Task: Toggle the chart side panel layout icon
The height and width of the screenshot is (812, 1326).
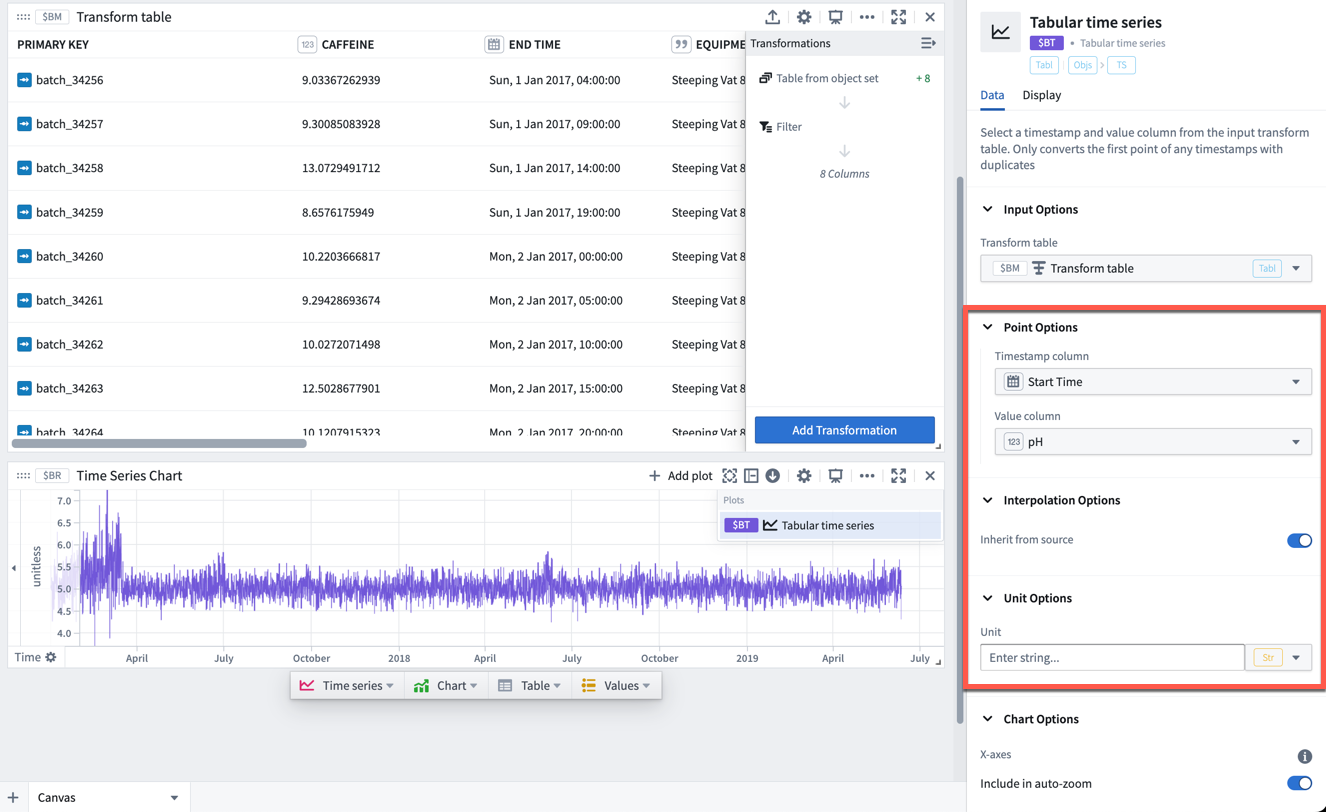Action: [x=751, y=476]
